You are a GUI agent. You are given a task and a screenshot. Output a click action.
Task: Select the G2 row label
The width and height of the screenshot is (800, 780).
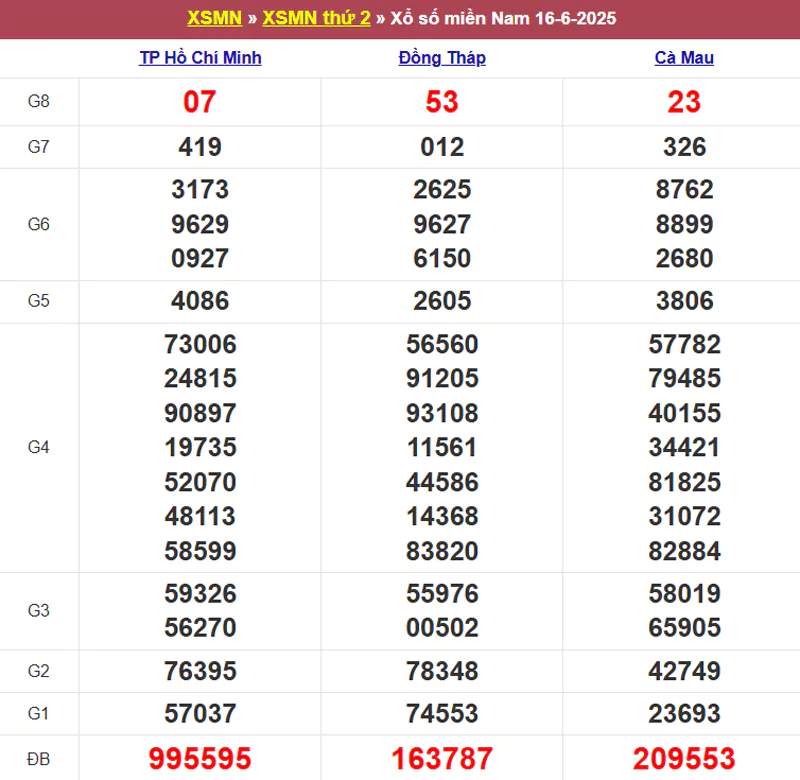(39, 671)
